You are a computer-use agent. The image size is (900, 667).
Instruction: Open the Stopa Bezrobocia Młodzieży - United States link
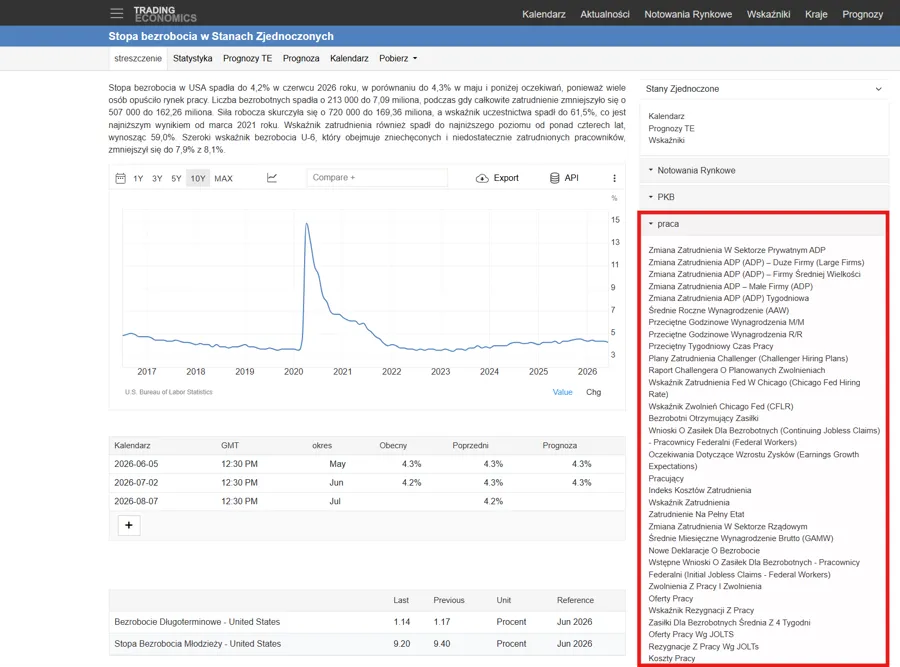[x=197, y=643]
